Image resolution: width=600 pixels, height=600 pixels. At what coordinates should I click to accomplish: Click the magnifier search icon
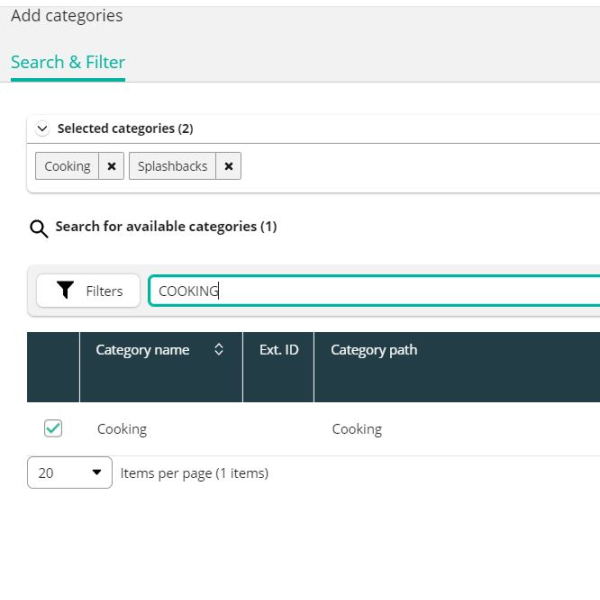[x=39, y=229]
